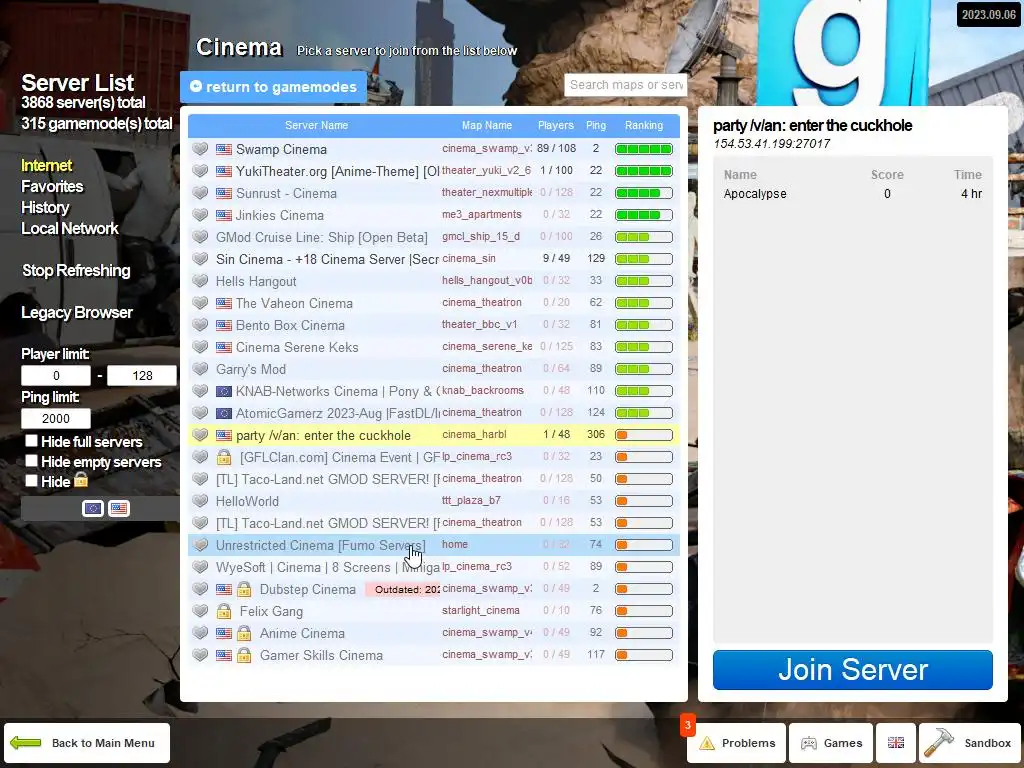Open History server list

(x=45, y=207)
